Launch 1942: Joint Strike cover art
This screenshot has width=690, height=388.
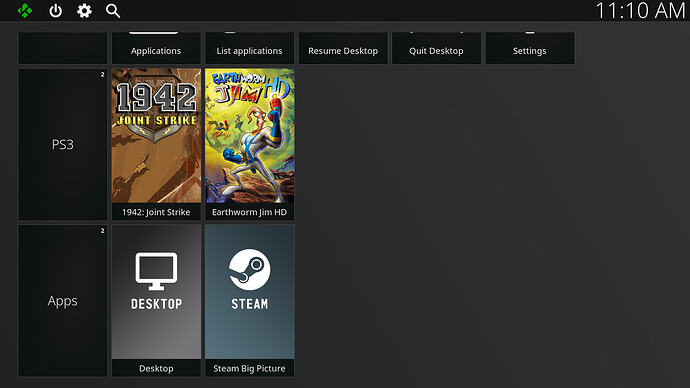(156, 136)
